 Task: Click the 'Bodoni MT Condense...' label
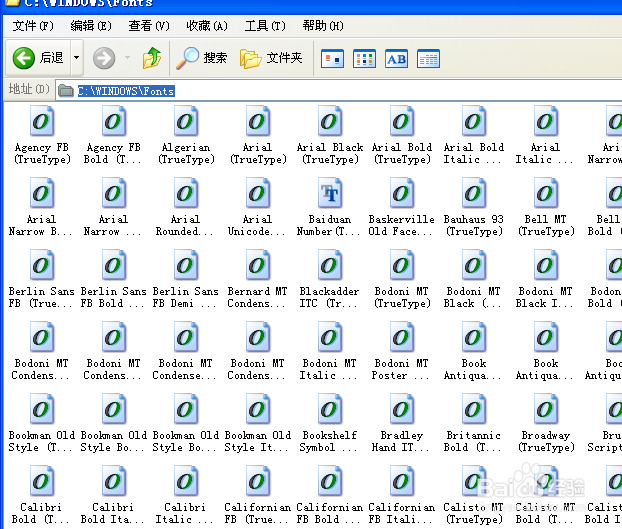point(185,369)
